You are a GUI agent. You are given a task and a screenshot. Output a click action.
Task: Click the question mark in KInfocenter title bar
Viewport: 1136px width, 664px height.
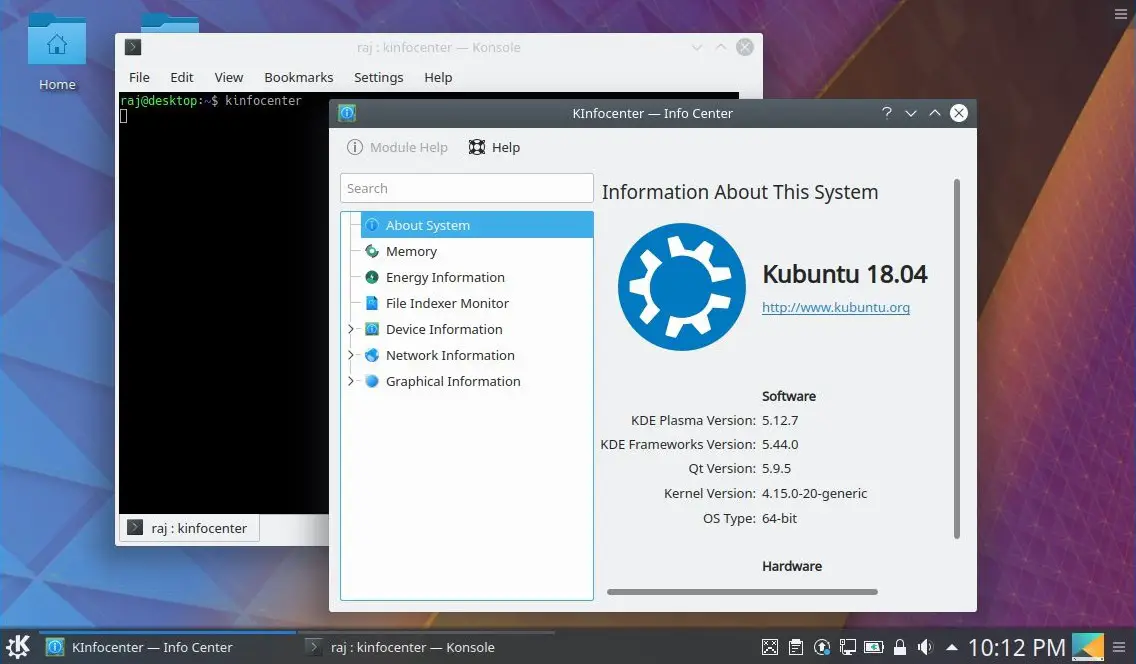(887, 113)
